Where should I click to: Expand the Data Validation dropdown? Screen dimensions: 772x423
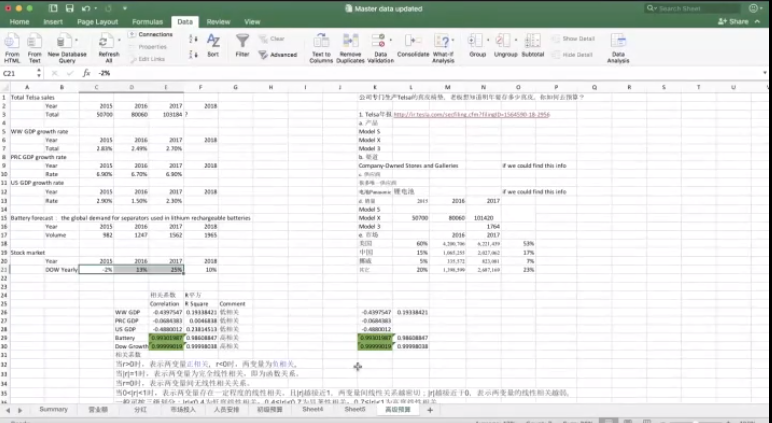pos(380,58)
